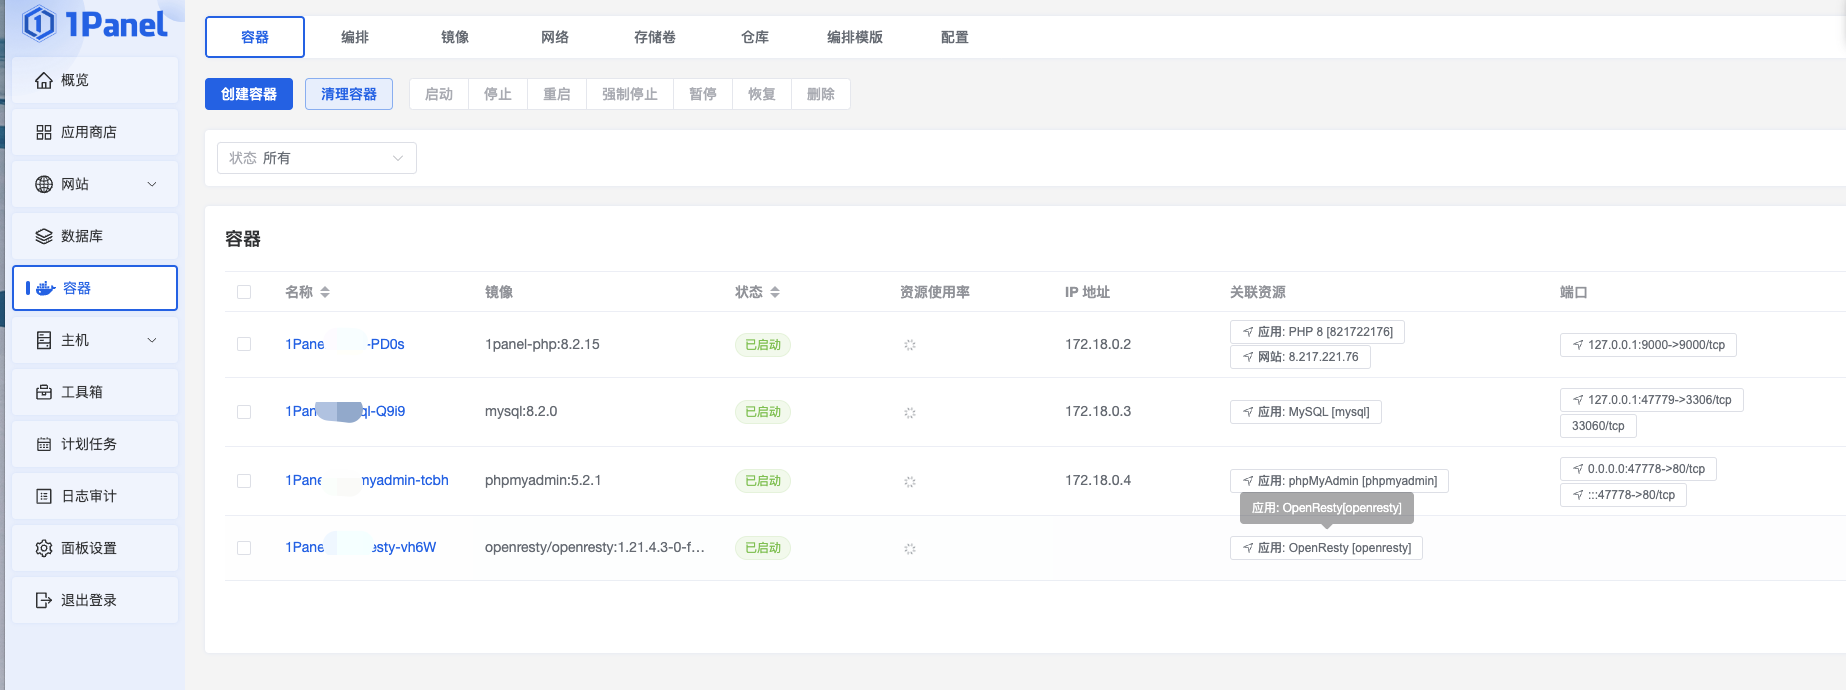Check the box for mysql:8.2.0 row
The height and width of the screenshot is (690, 1846).
pyautogui.click(x=244, y=412)
